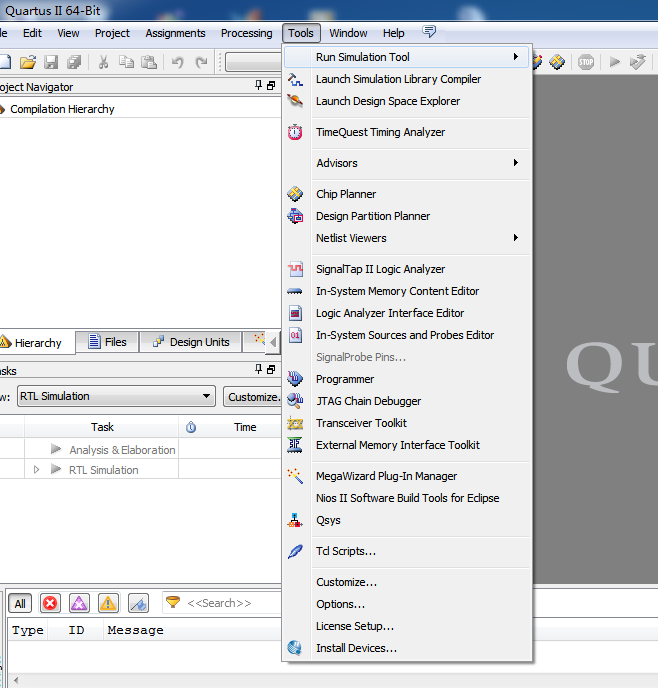Click the Save disk toolbar icon
The image size is (658, 688).
(x=51, y=62)
